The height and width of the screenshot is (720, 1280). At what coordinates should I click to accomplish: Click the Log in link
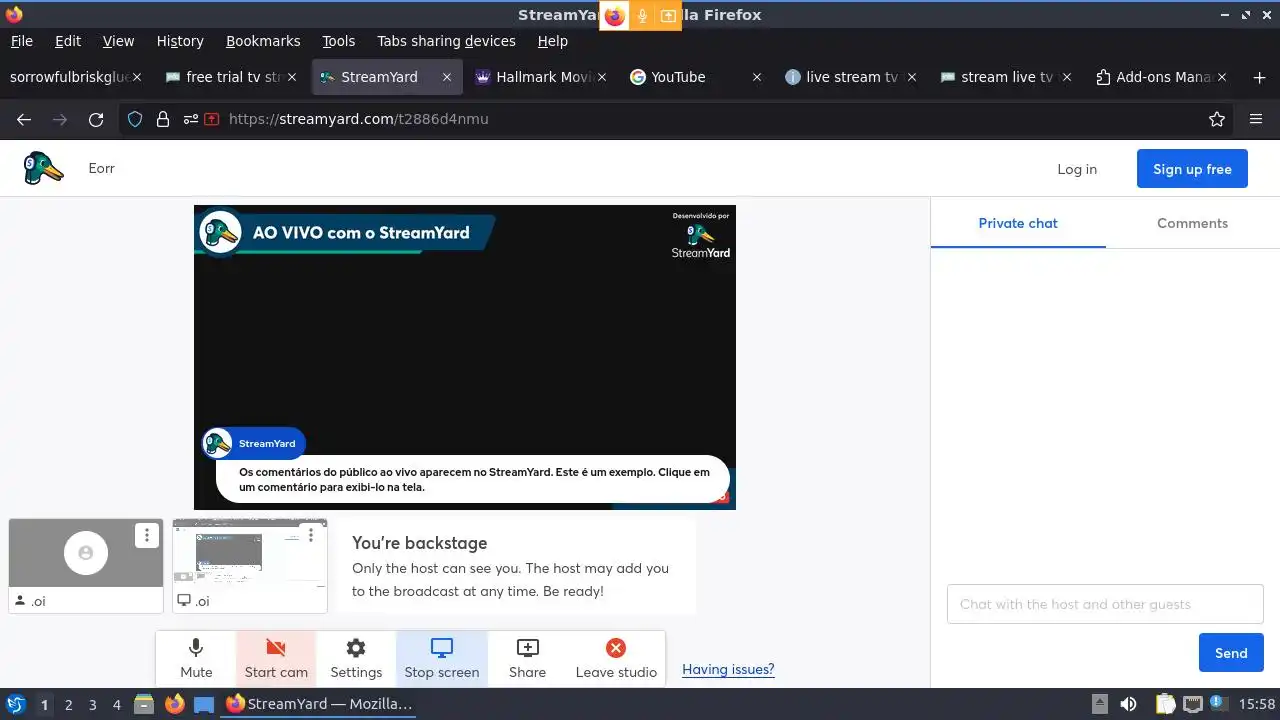(1077, 169)
